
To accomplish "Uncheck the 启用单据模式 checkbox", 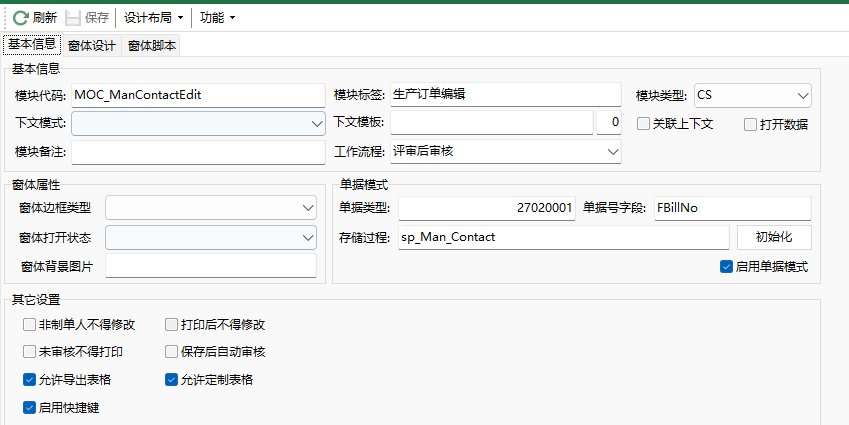I will tap(727, 267).
